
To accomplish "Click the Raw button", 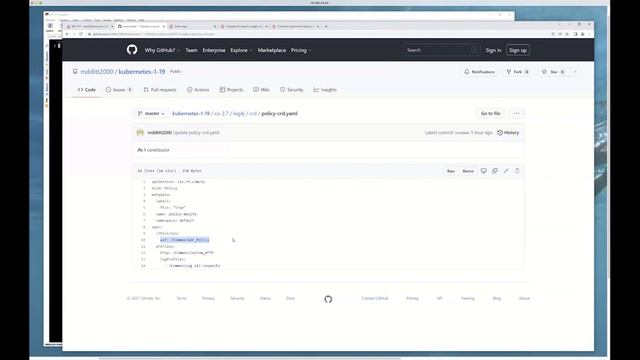I will coord(451,171).
